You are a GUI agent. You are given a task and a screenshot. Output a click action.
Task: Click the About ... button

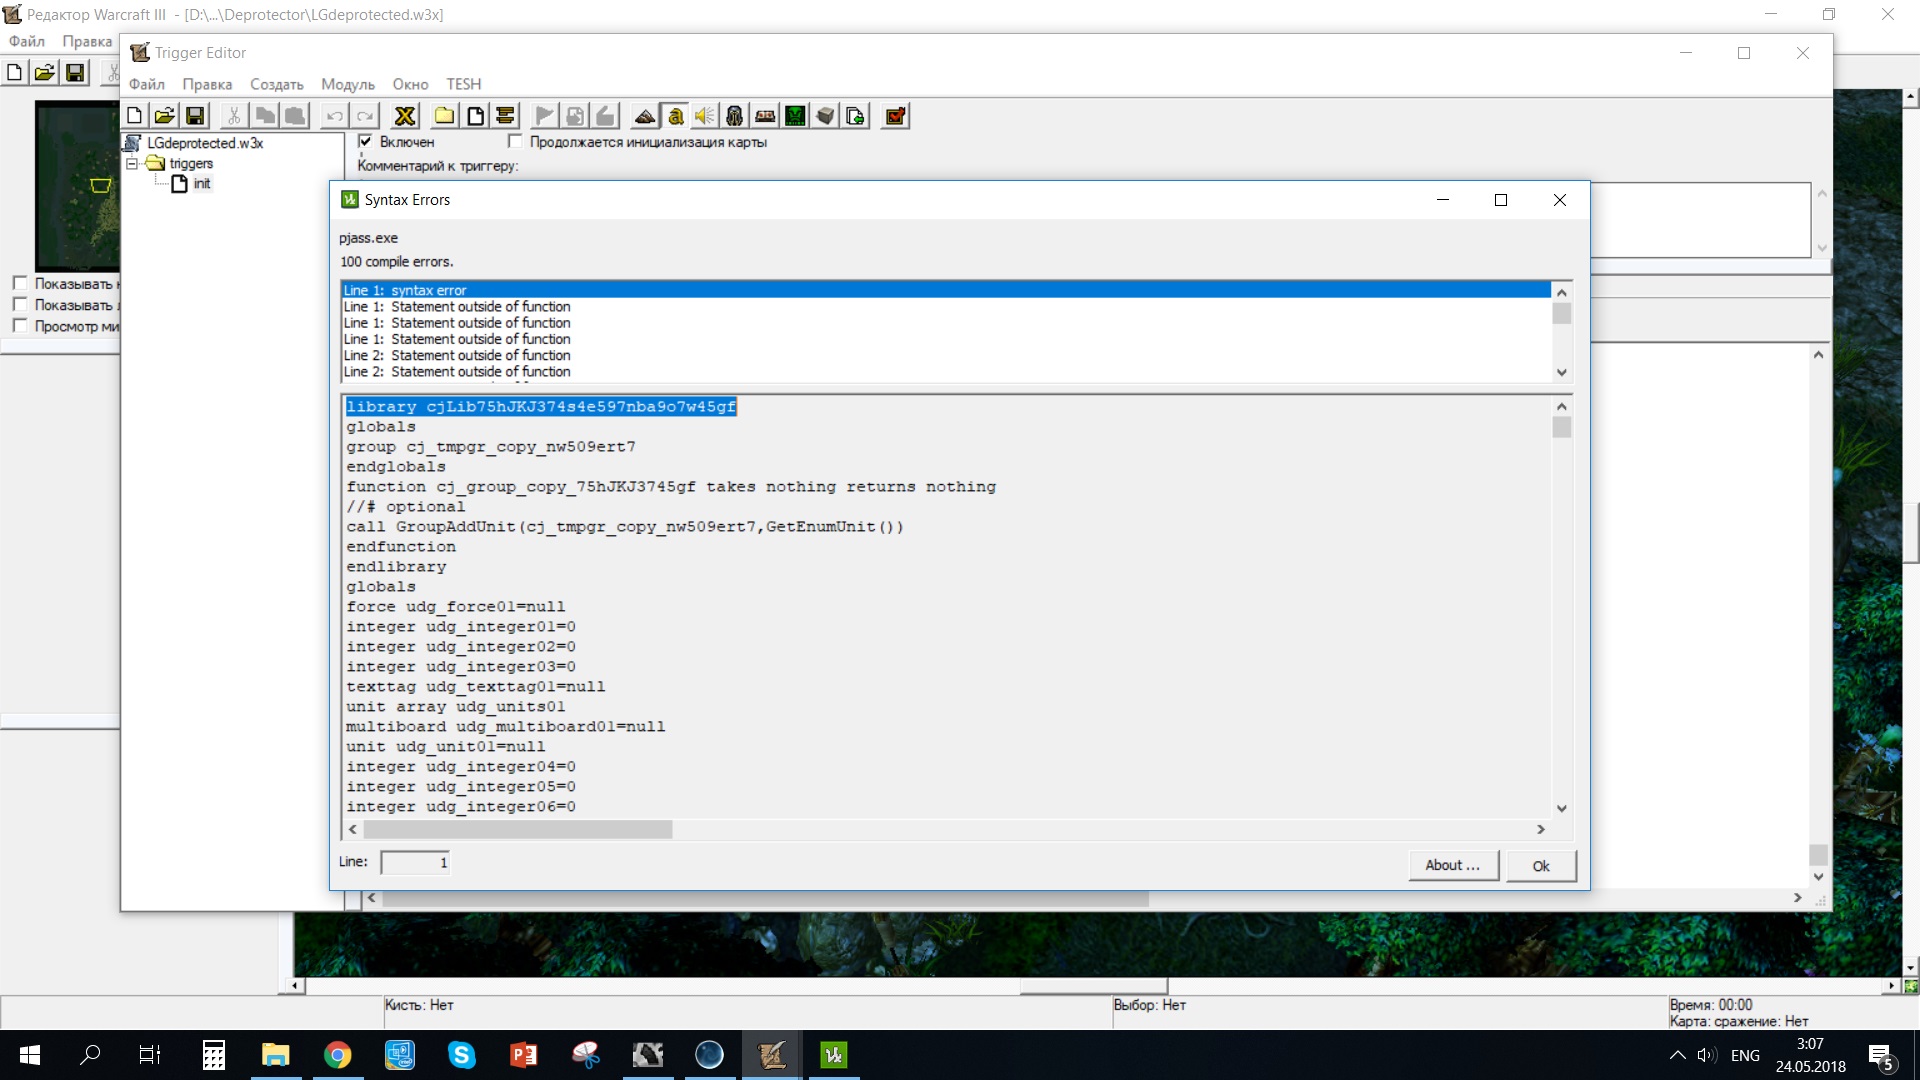click(1453, 865)
